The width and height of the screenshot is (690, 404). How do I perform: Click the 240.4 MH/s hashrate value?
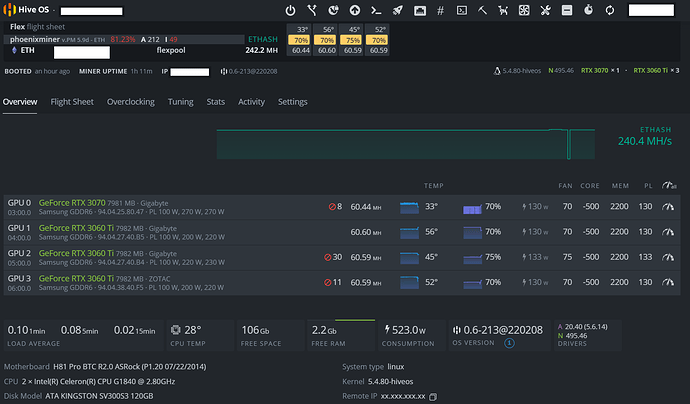pos(645,141)
